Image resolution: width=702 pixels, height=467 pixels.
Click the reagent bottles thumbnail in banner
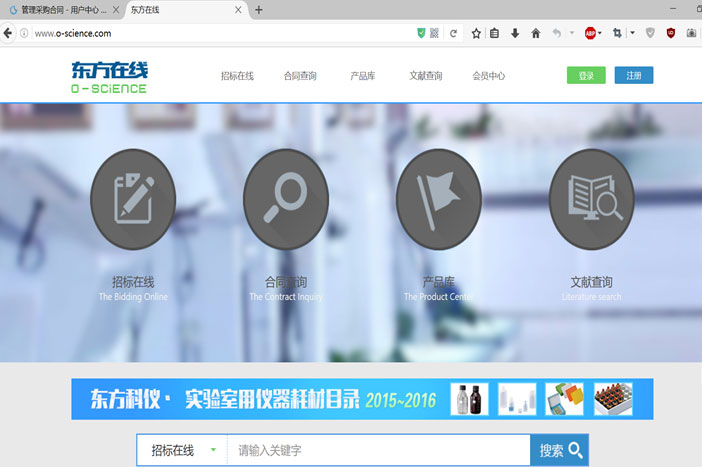tap(469, 399)
